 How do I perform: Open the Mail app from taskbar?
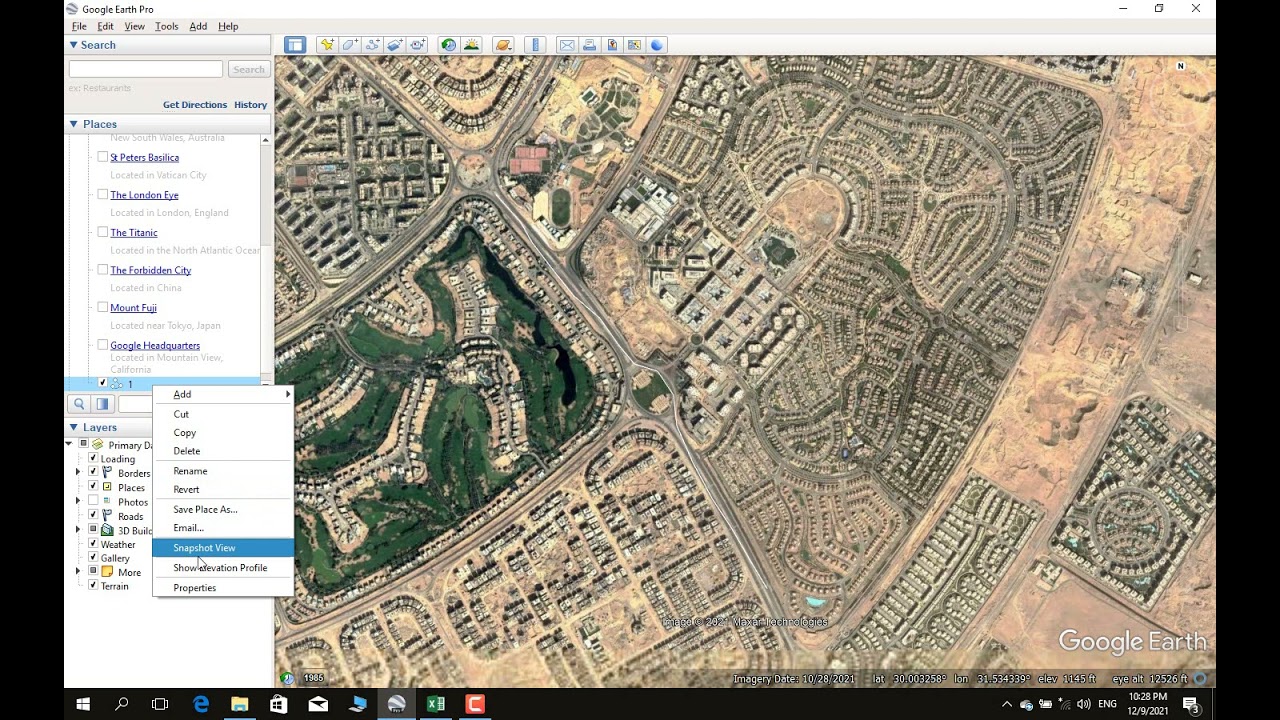(x=318, y=704)
